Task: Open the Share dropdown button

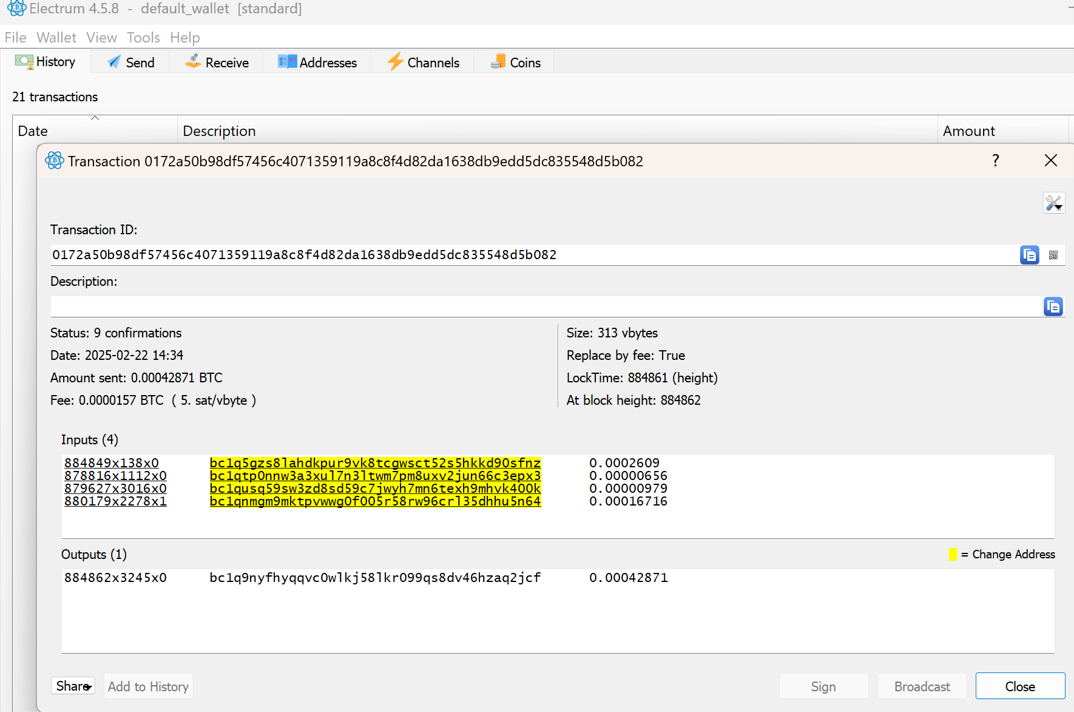Action: pos(73,686)
